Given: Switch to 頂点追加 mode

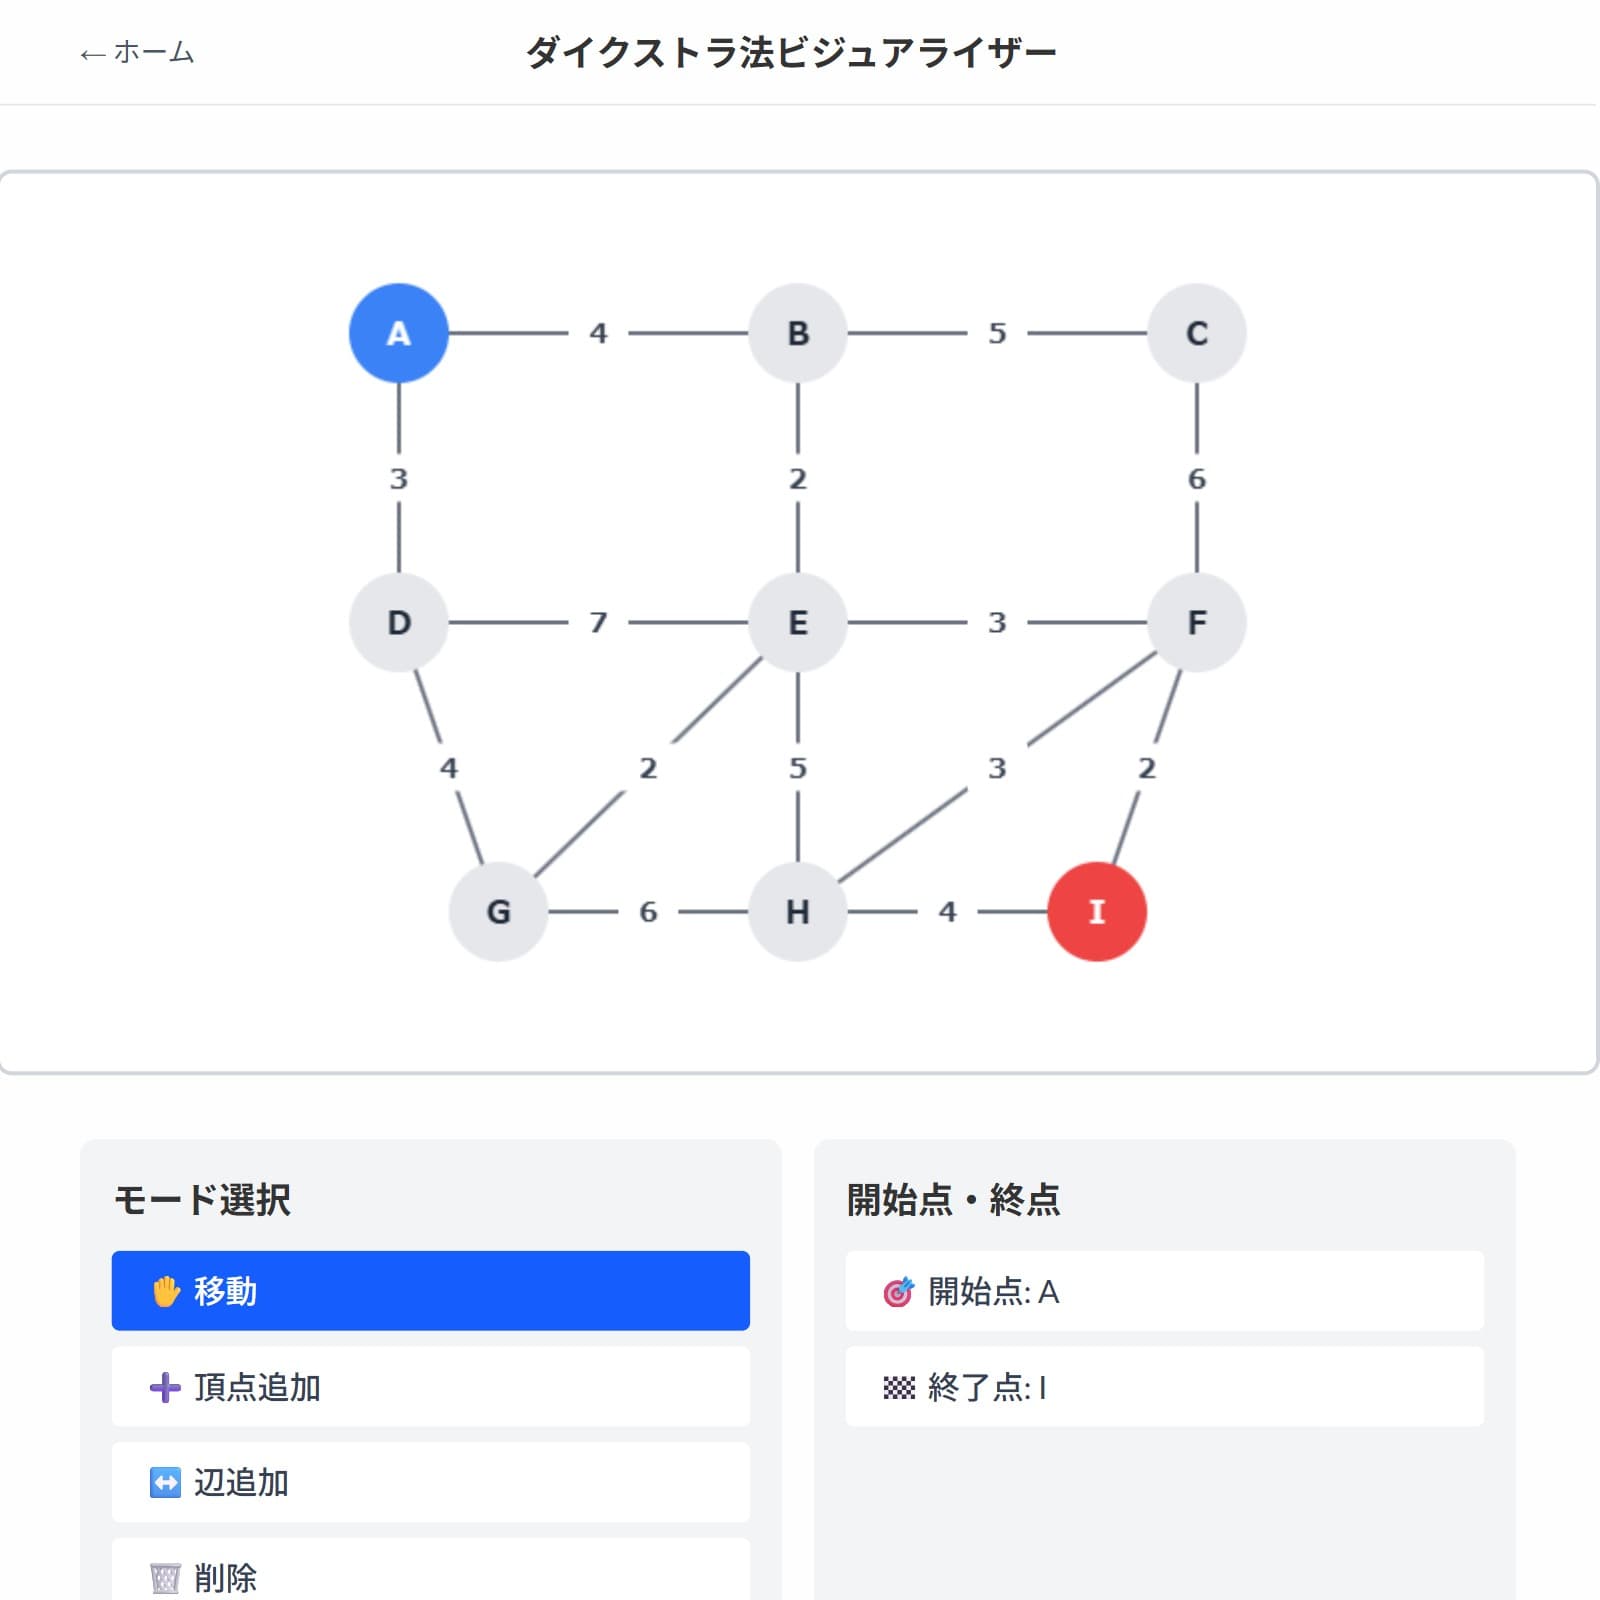Looking at the screenshot, I should coord(430,1387).
